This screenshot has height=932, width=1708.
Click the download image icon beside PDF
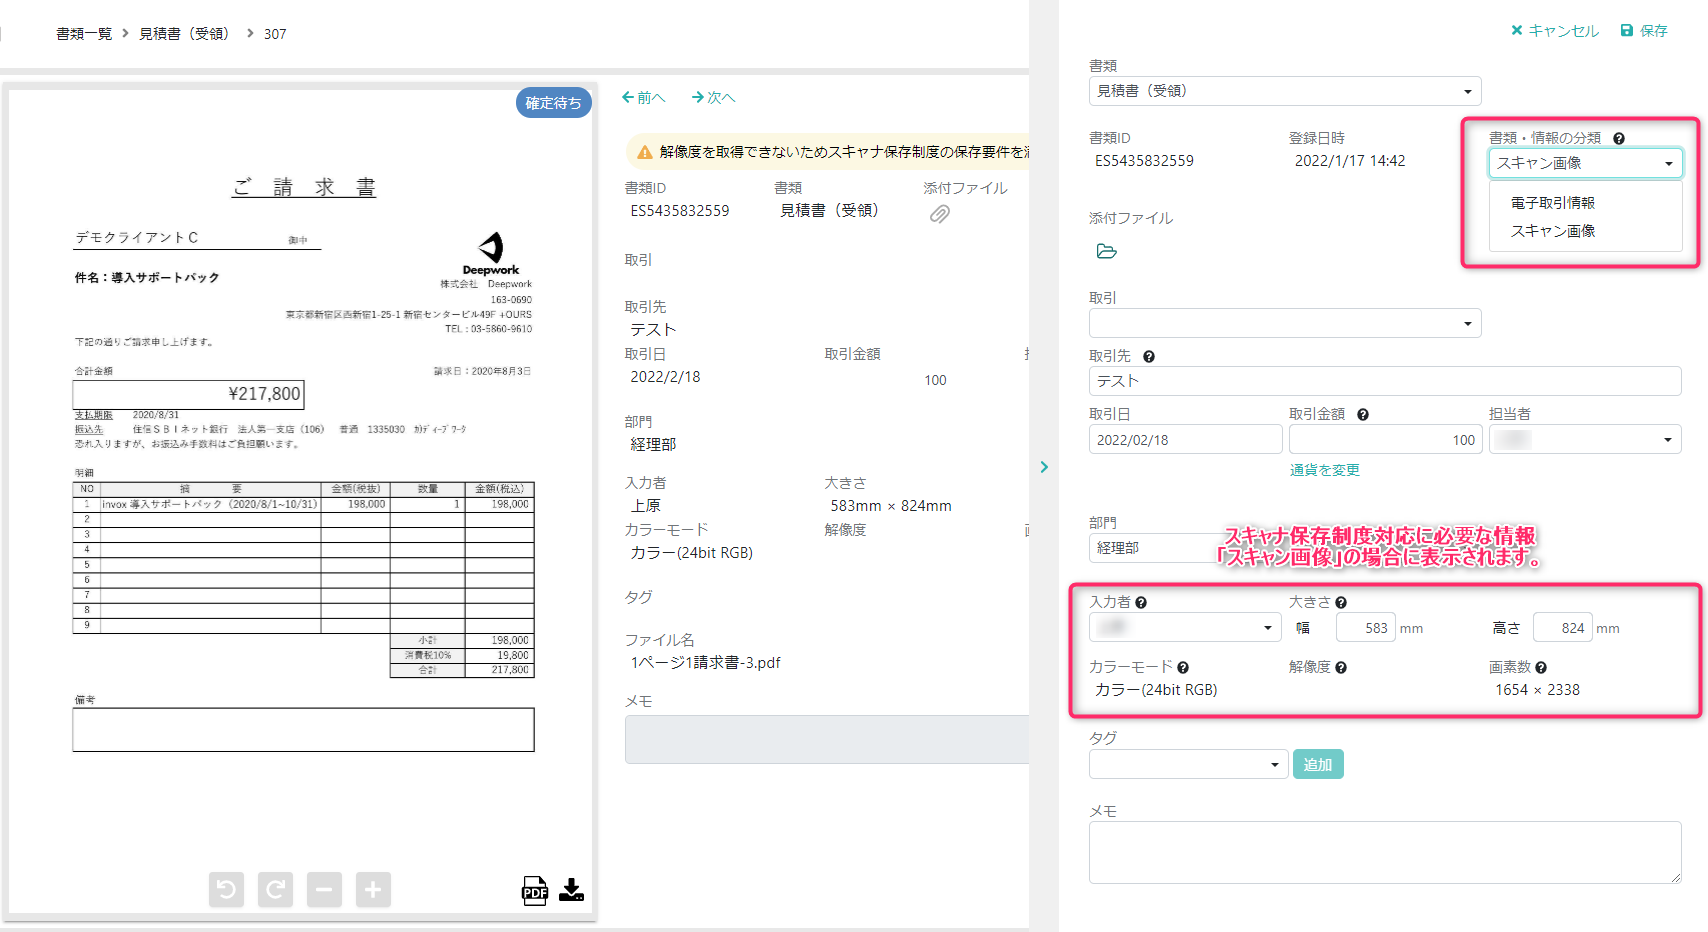tap(571, 889)
